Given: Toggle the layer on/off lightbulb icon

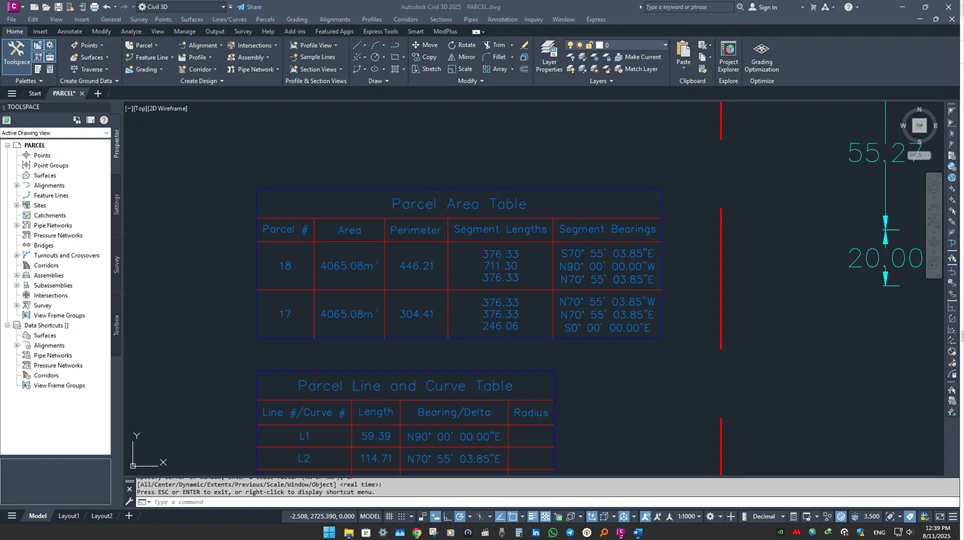Looking at the screenshot, I should pos(571,45).
